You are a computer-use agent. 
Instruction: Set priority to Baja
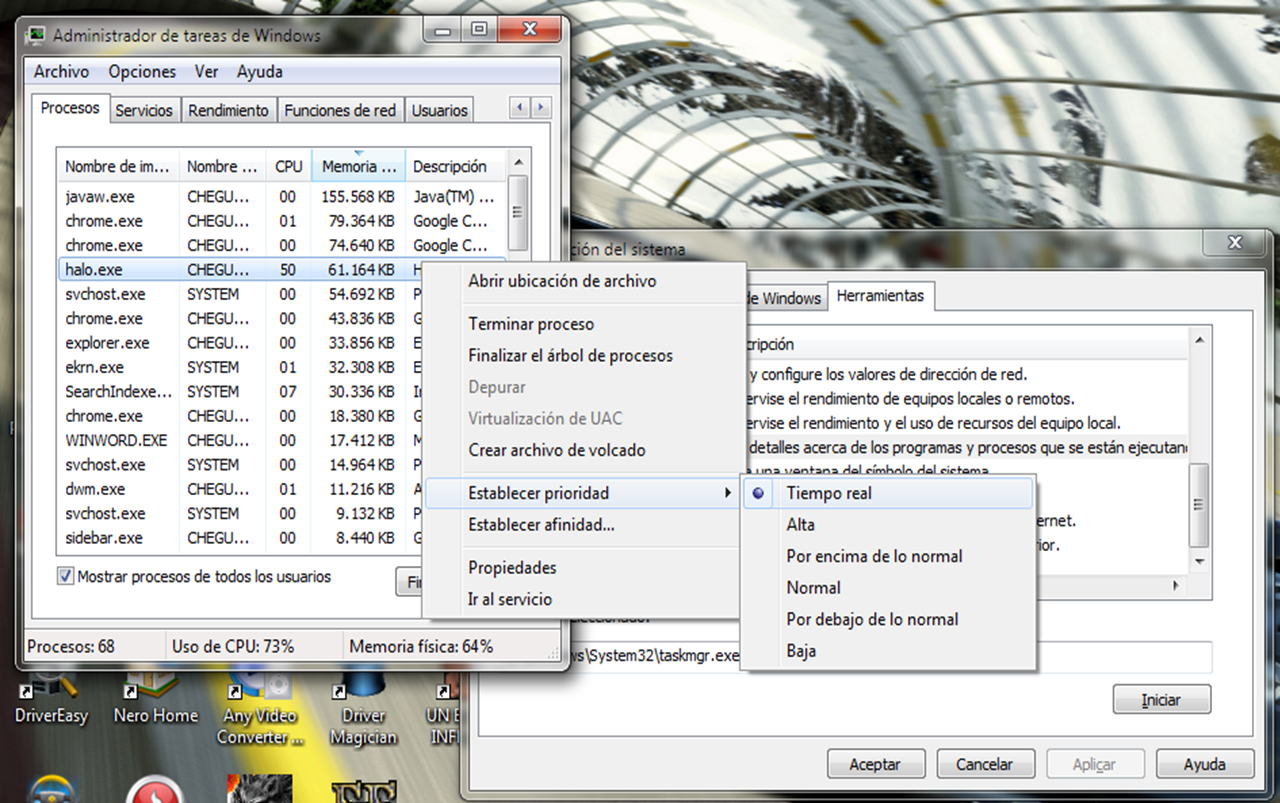click(x=887, y=650)
